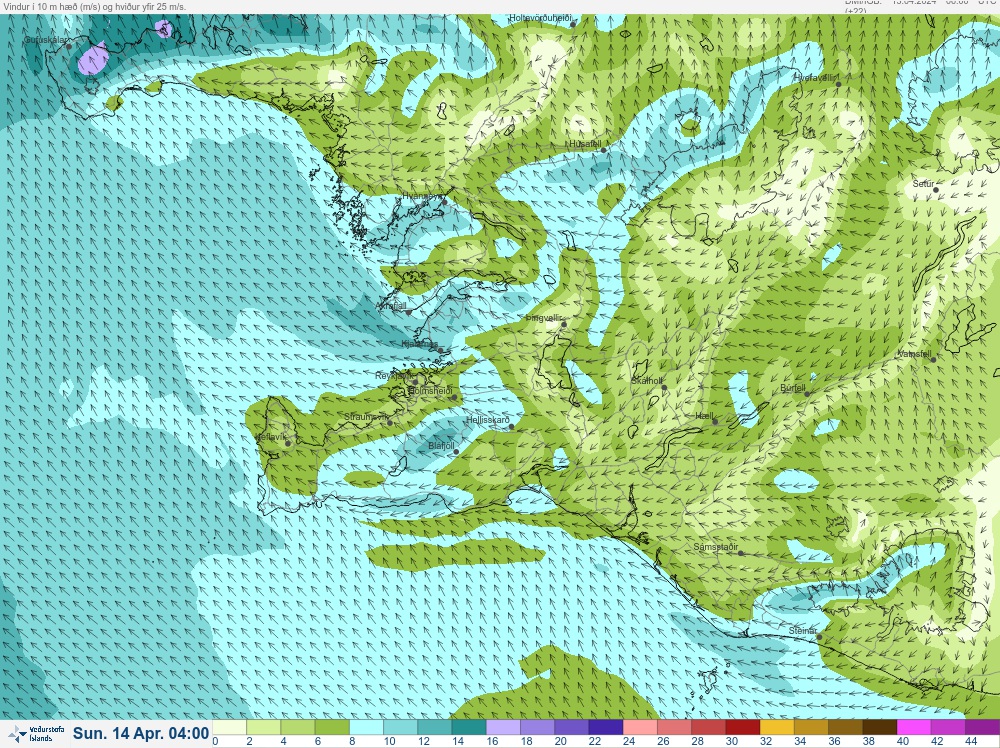Viewport: 1000px width, 748px height.
Task: Select the 24–26 m/s pink legend swatch
Action: 641,728
